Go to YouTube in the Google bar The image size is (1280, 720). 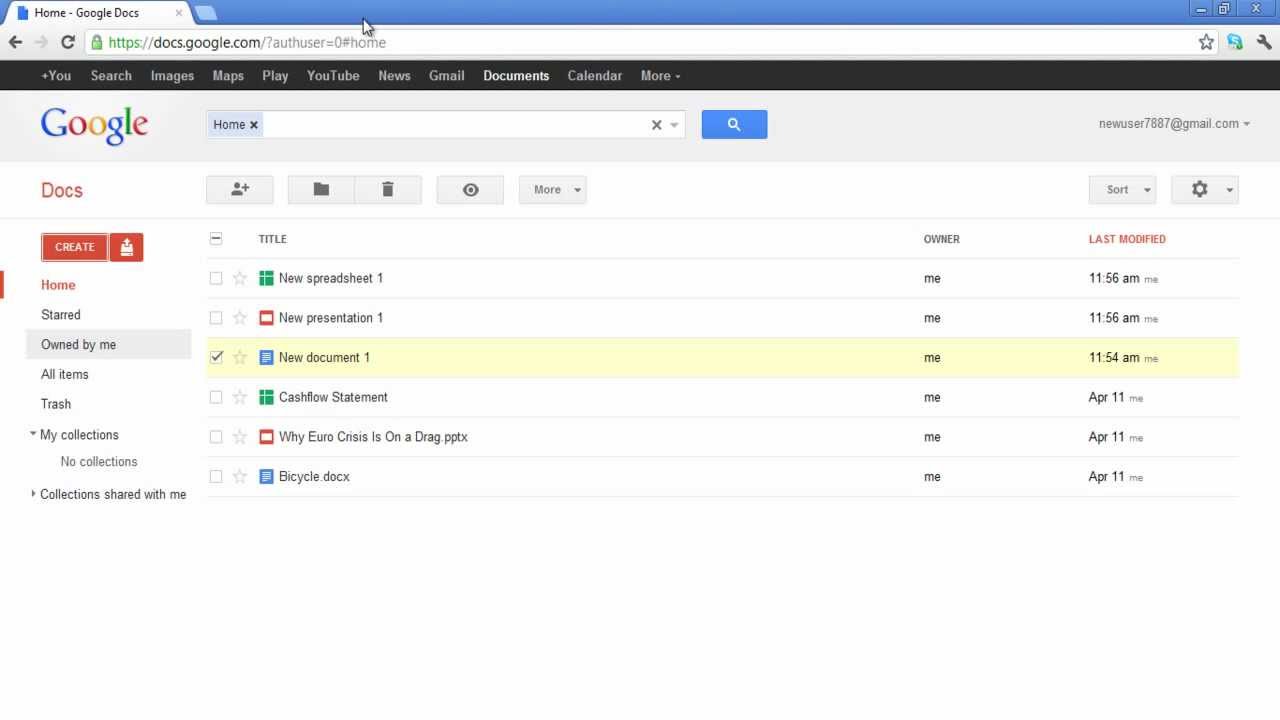pos(333,76)
